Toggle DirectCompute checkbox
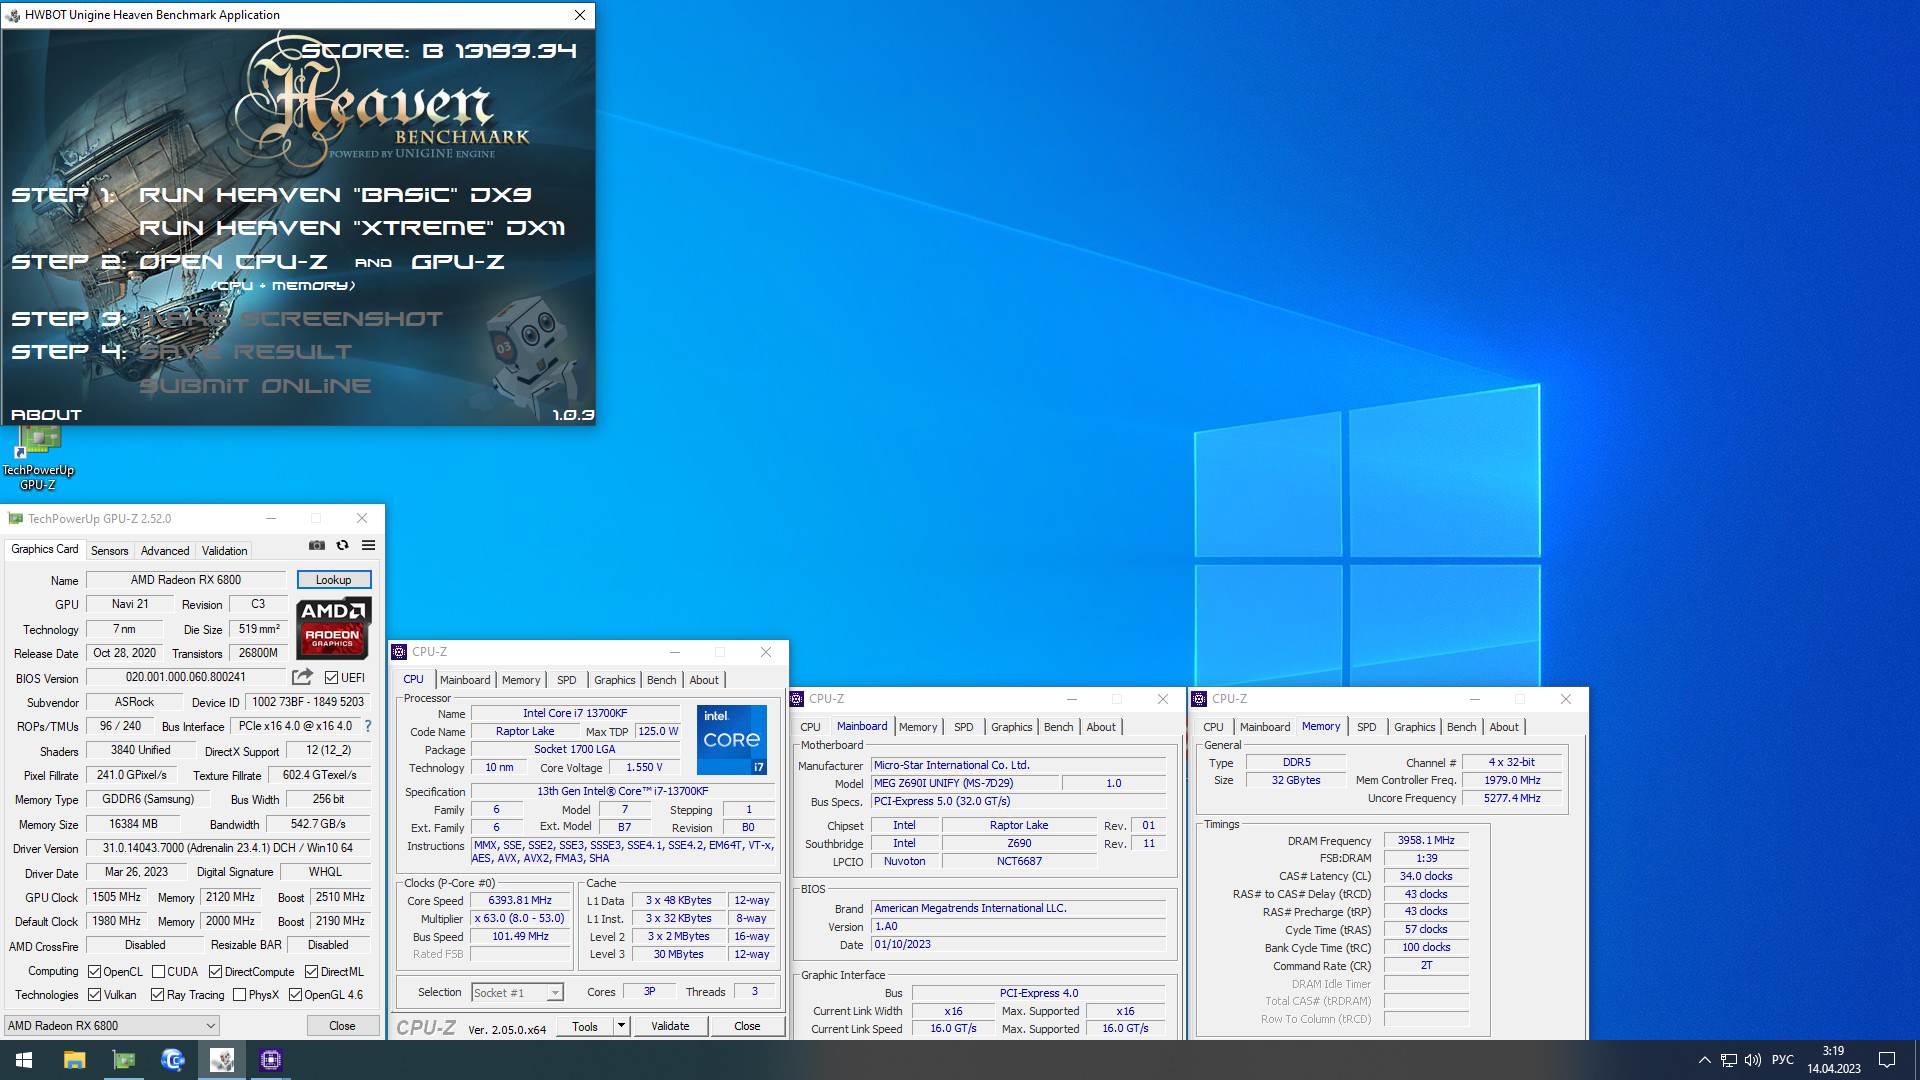Image resolution: width=1920 pixels, height=1080 pixels. 215,971
